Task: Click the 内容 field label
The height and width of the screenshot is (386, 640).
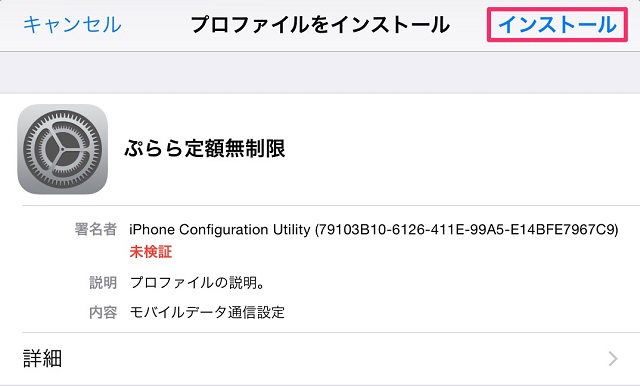Action: (103, 313)
